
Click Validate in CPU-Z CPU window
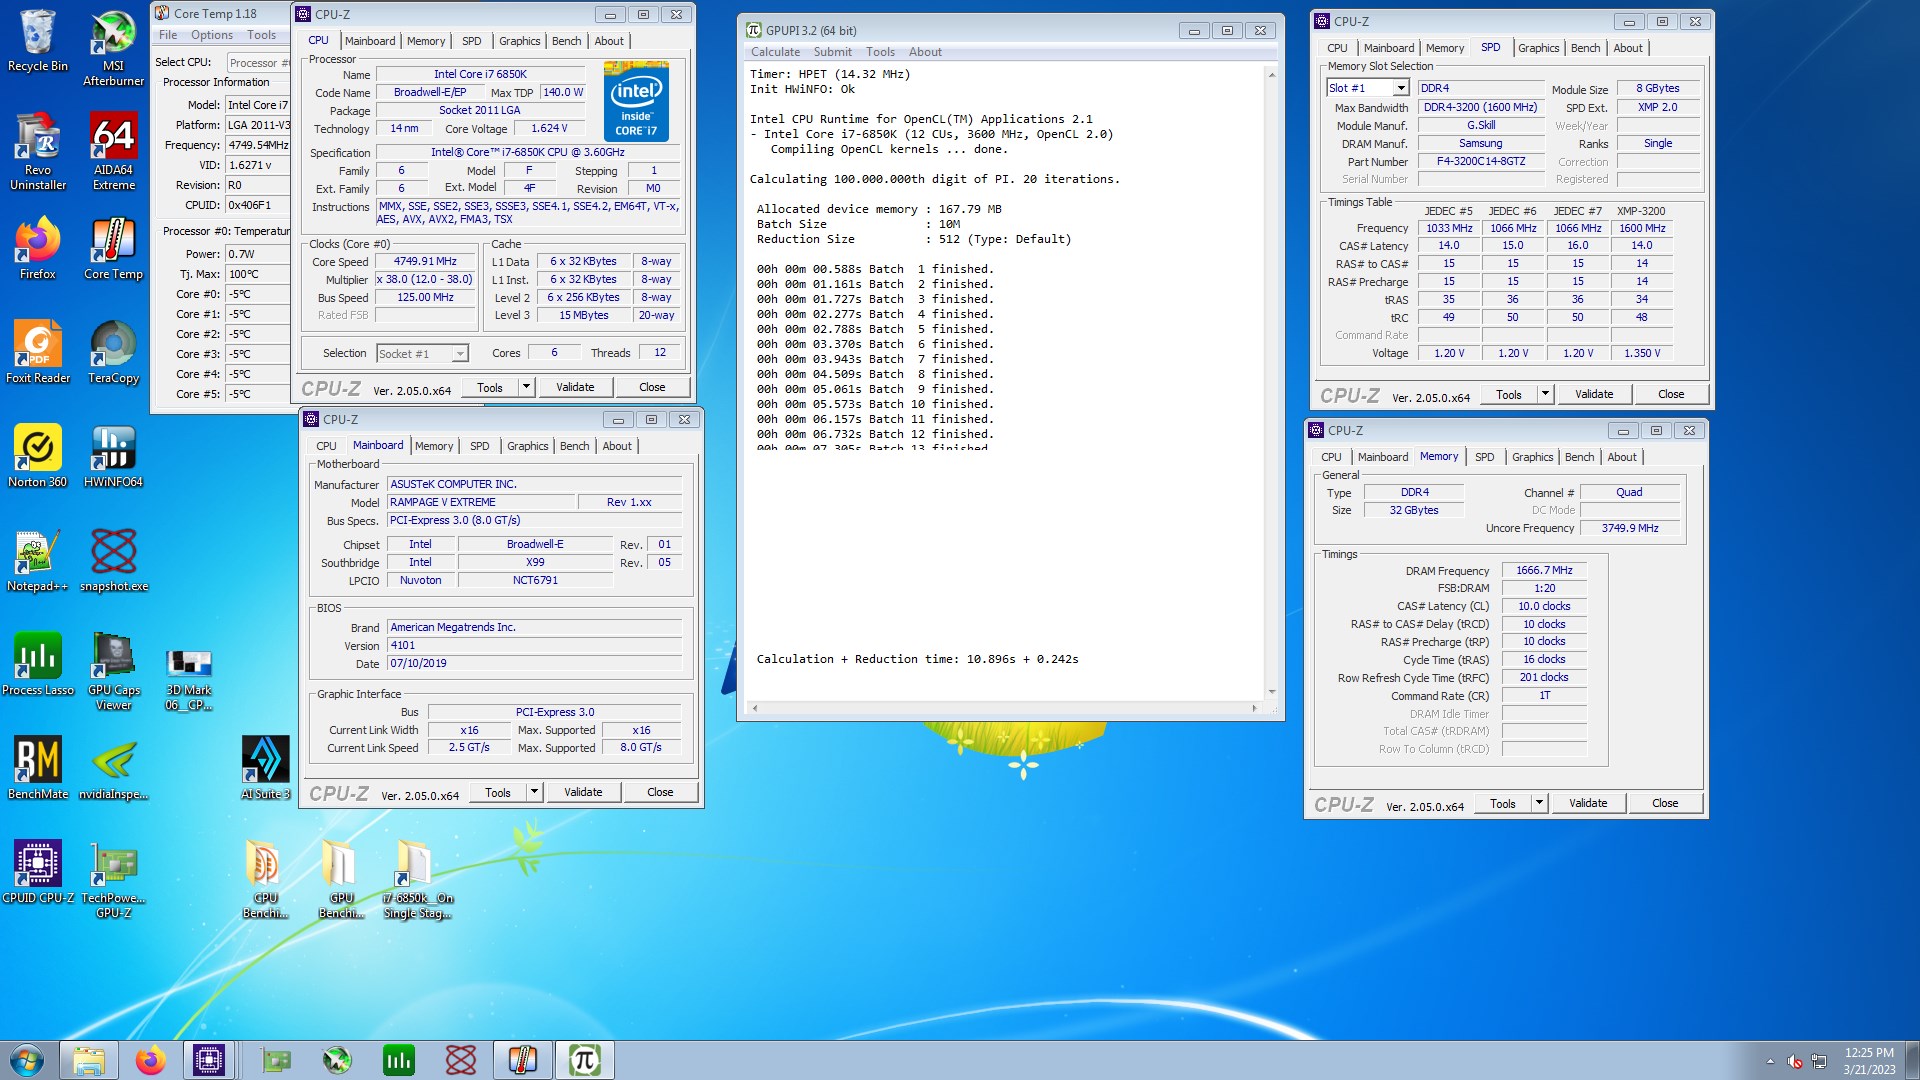(x=575, y=387)
